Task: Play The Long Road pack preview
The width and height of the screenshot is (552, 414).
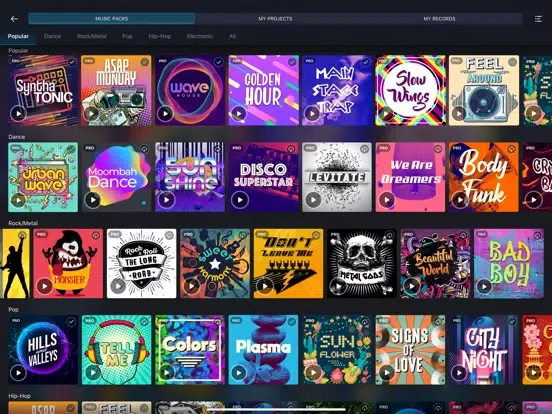Action: click(118, 286)
